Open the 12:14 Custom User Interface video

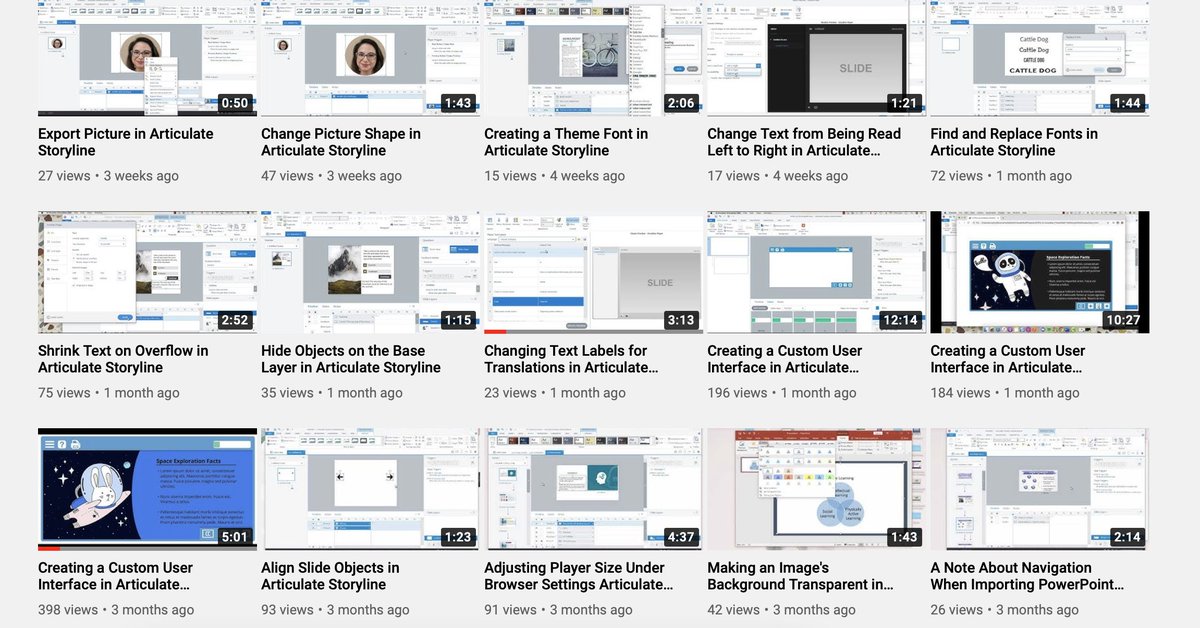[x=816, y=271]
